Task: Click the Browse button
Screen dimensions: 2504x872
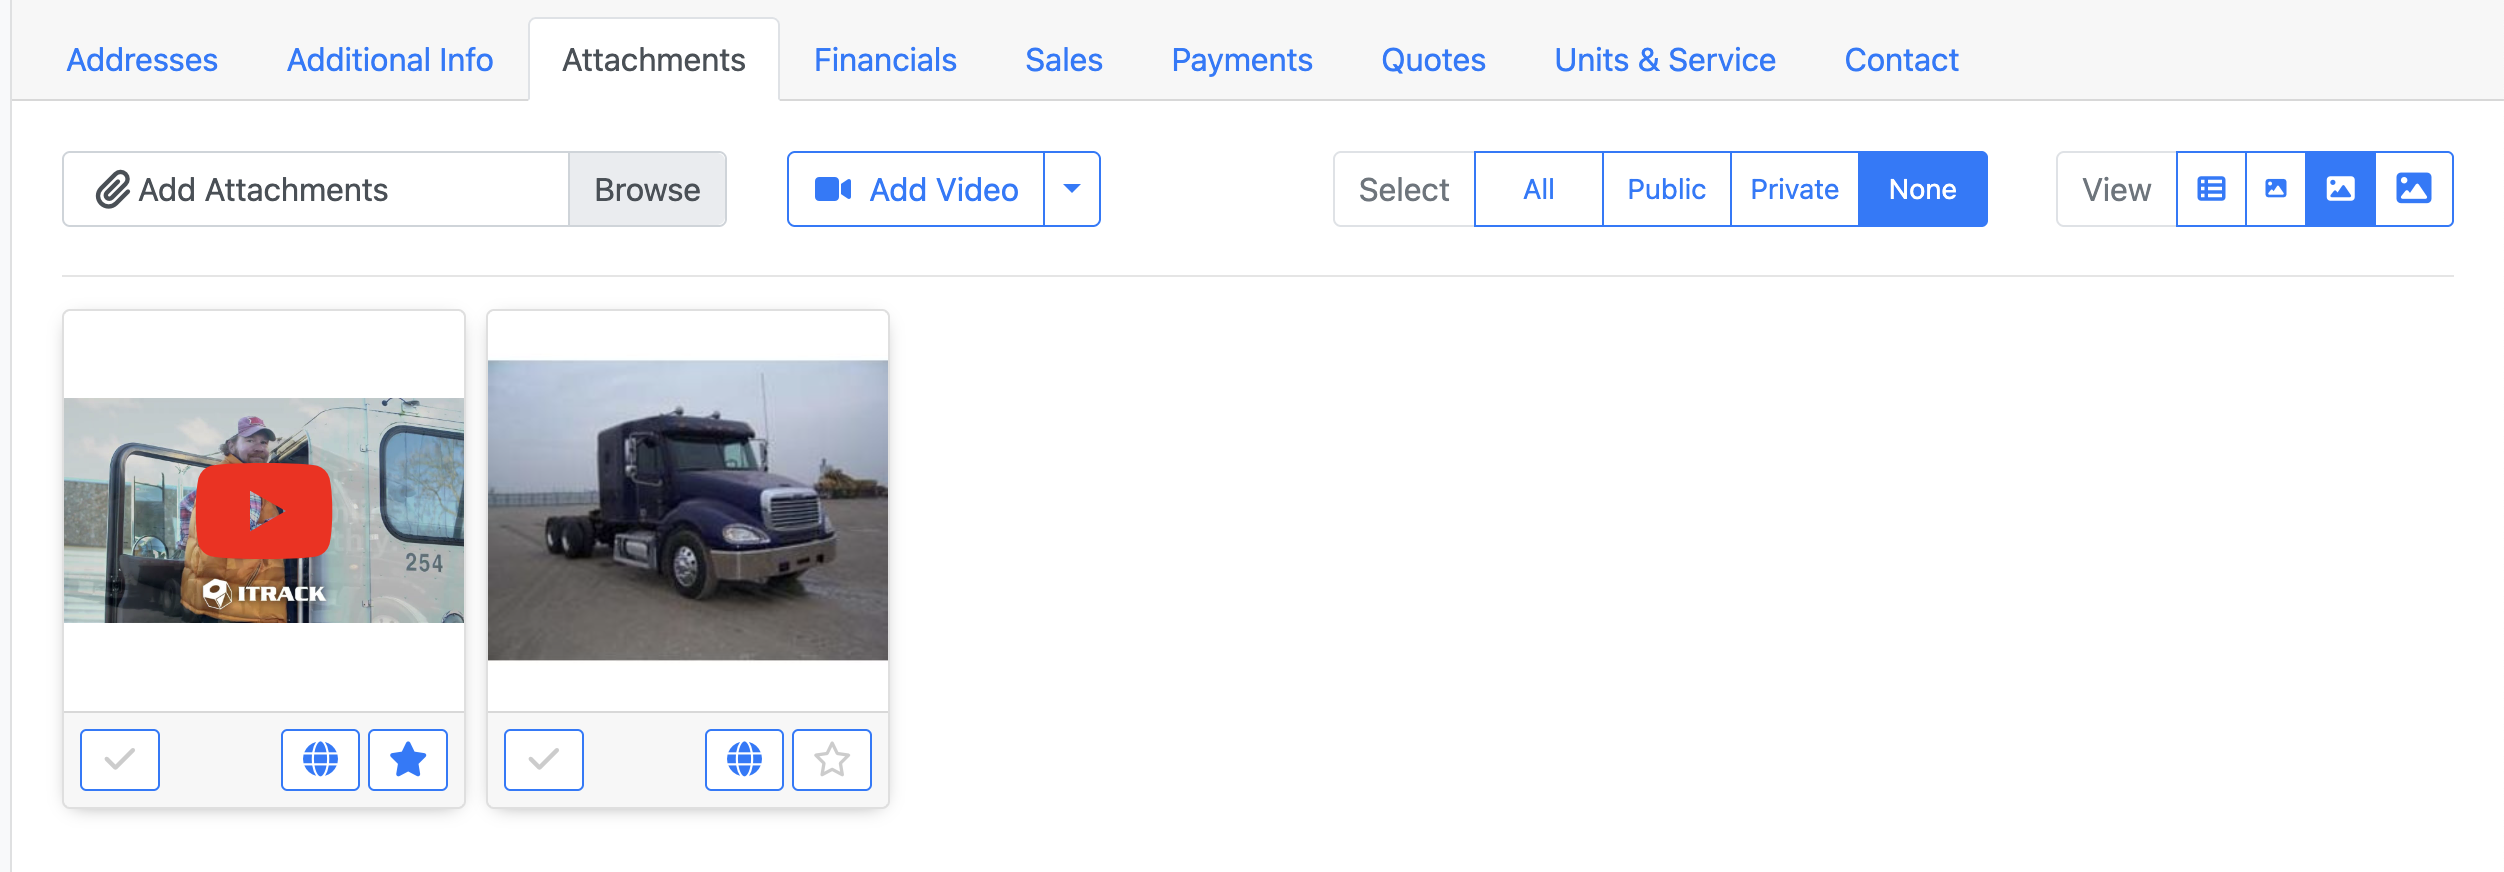Action: tap(647, 189)
